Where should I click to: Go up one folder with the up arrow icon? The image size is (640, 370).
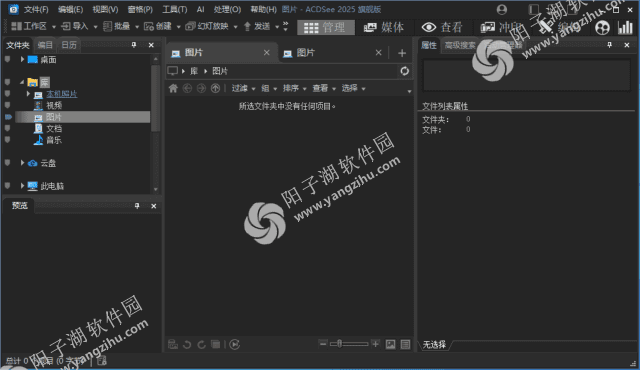pos(216,88)
